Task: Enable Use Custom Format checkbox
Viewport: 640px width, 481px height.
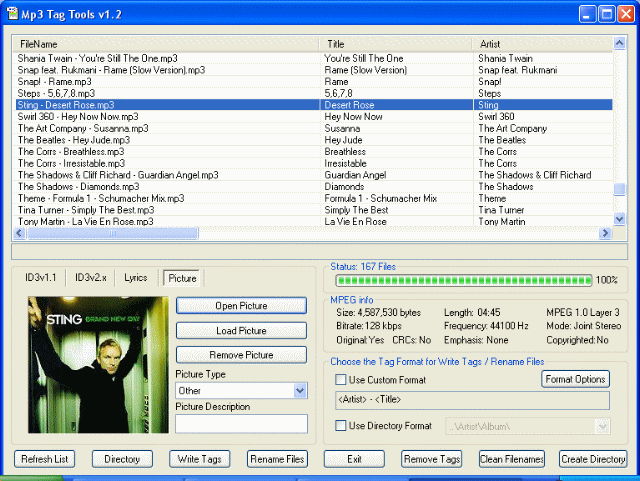Action: pyautogui.click(x=340, y=380)
